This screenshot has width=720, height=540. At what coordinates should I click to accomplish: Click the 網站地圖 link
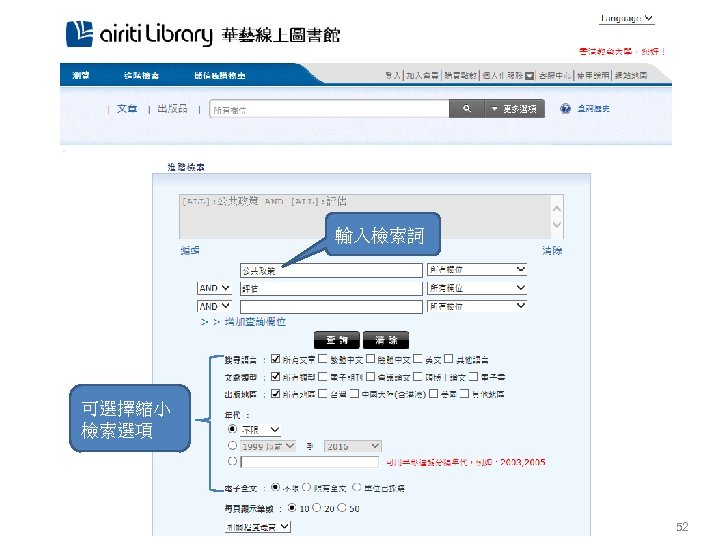[631, 76]
